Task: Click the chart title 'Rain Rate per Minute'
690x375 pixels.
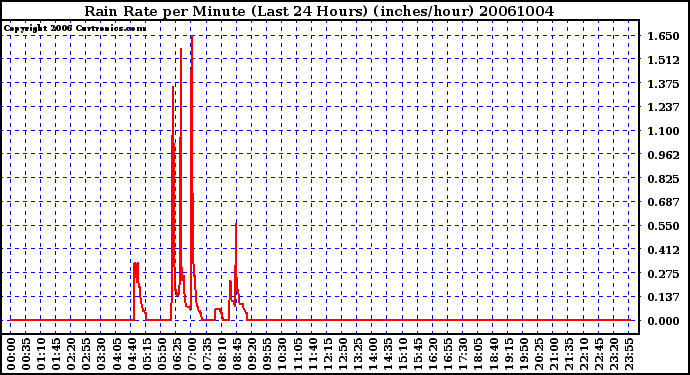Action: coord(165,11)
